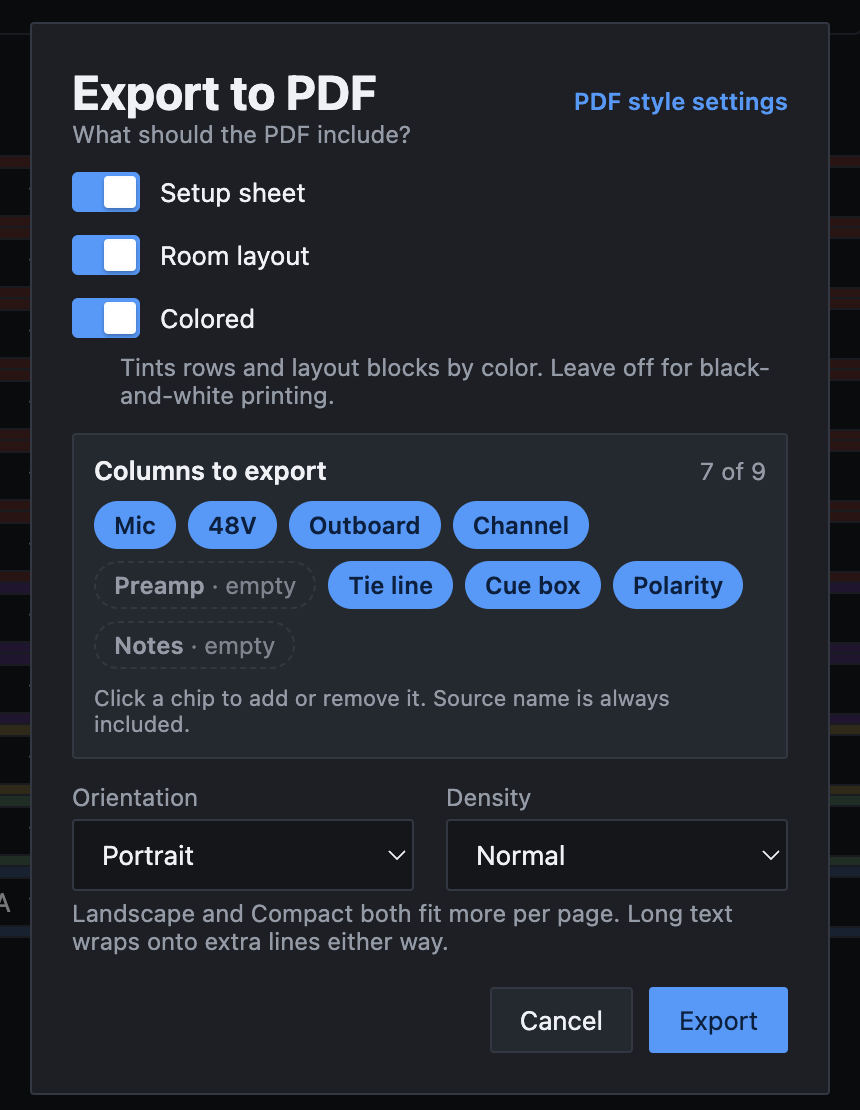
Task: Click the Cancel button
Action: click(561, 1020)
